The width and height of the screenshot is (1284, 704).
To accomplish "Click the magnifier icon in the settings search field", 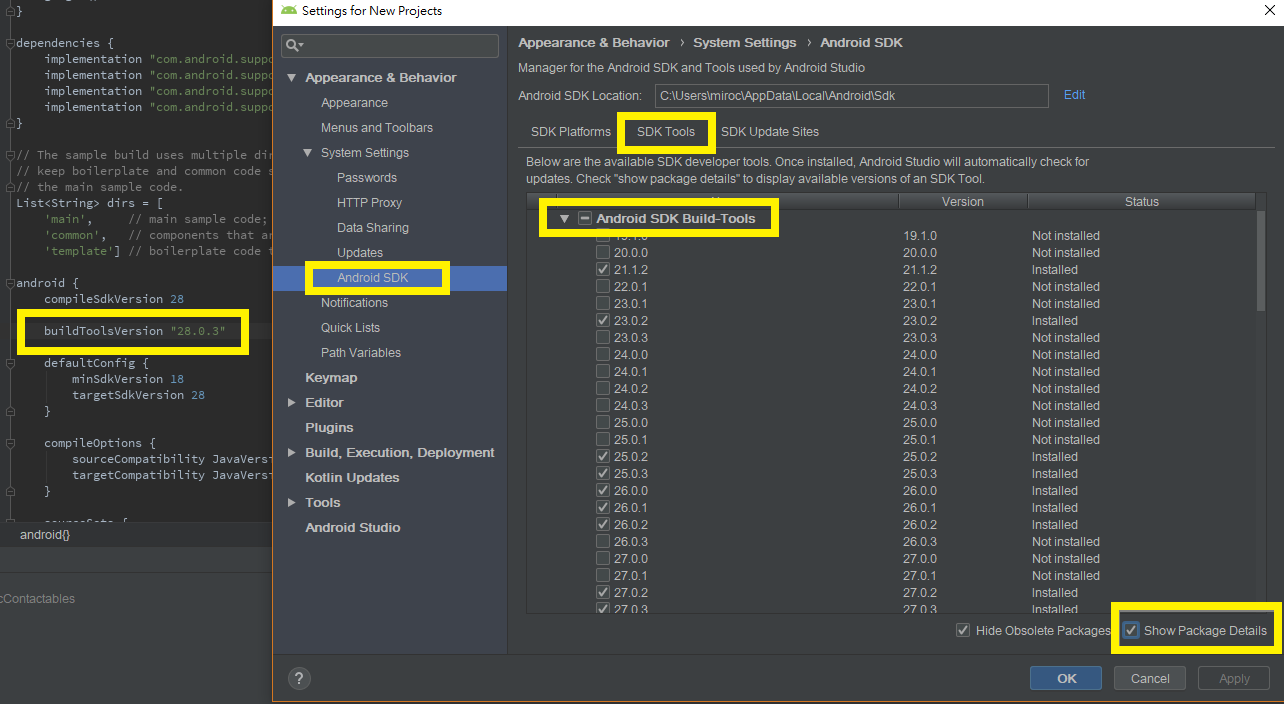I will [x=293, y=45].
